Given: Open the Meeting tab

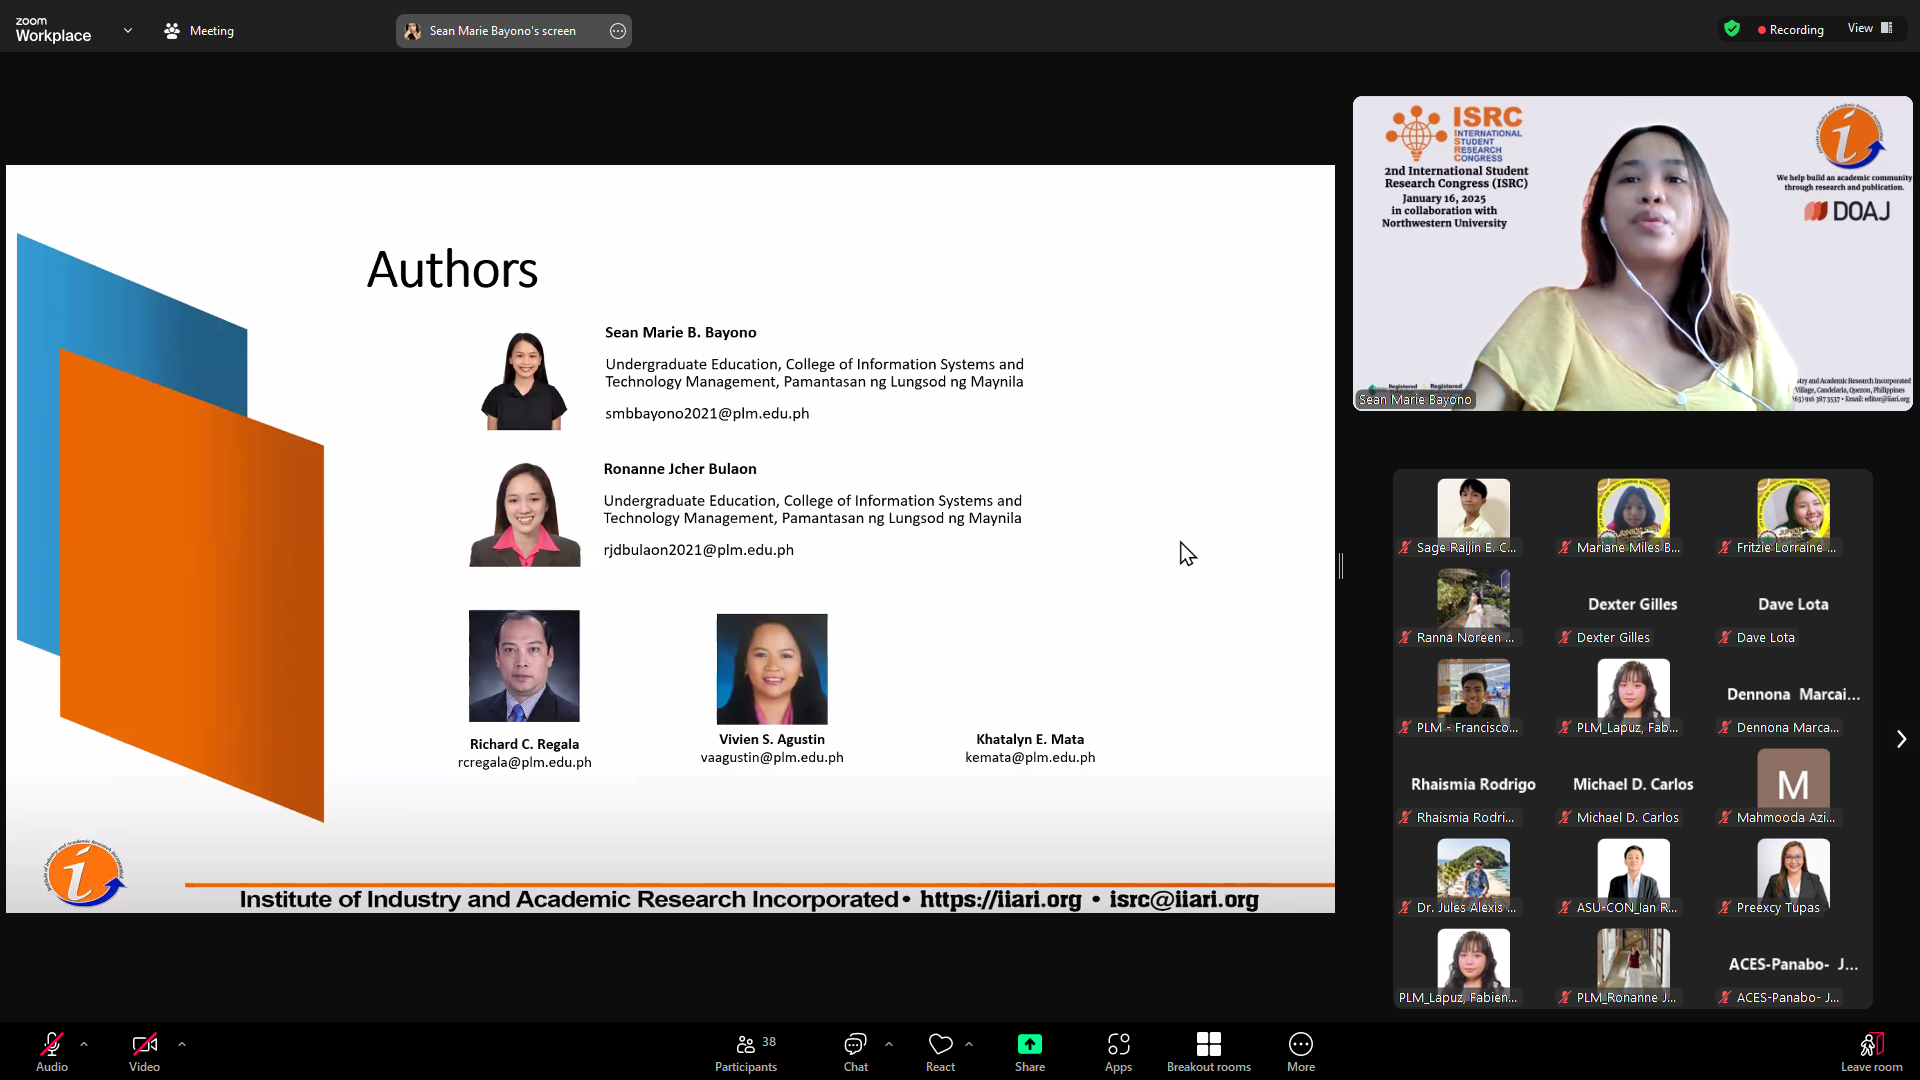Looking at the screenshot, I should point(199,31).
